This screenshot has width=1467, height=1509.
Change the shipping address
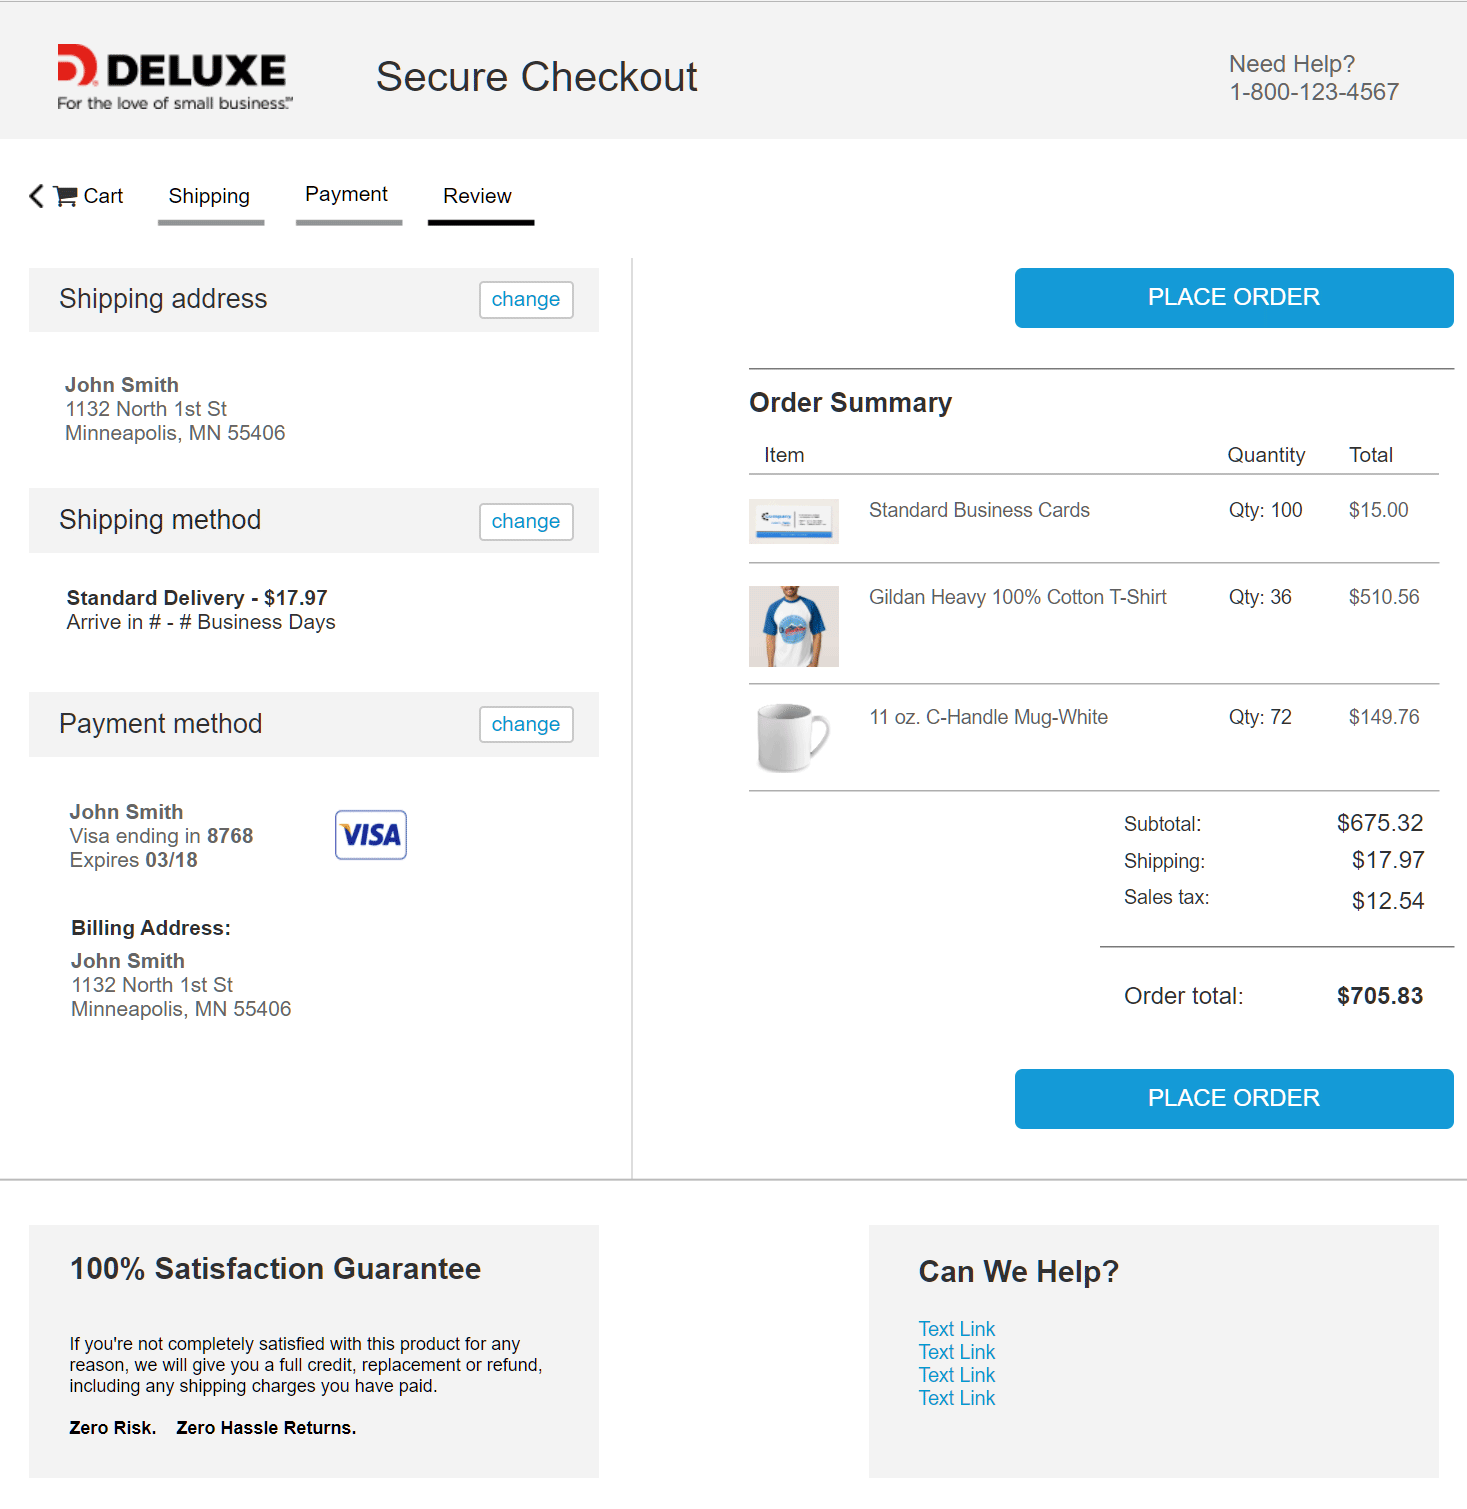point(525,300)
